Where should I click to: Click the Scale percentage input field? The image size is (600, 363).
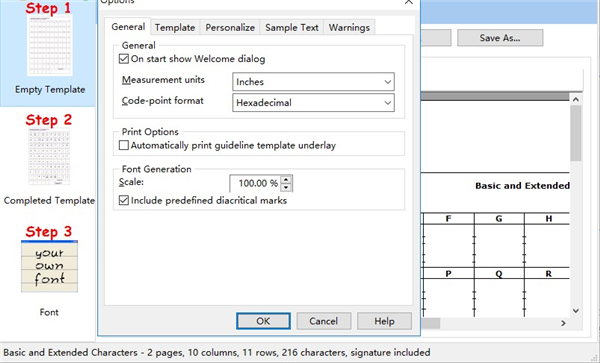click(255, 183)
